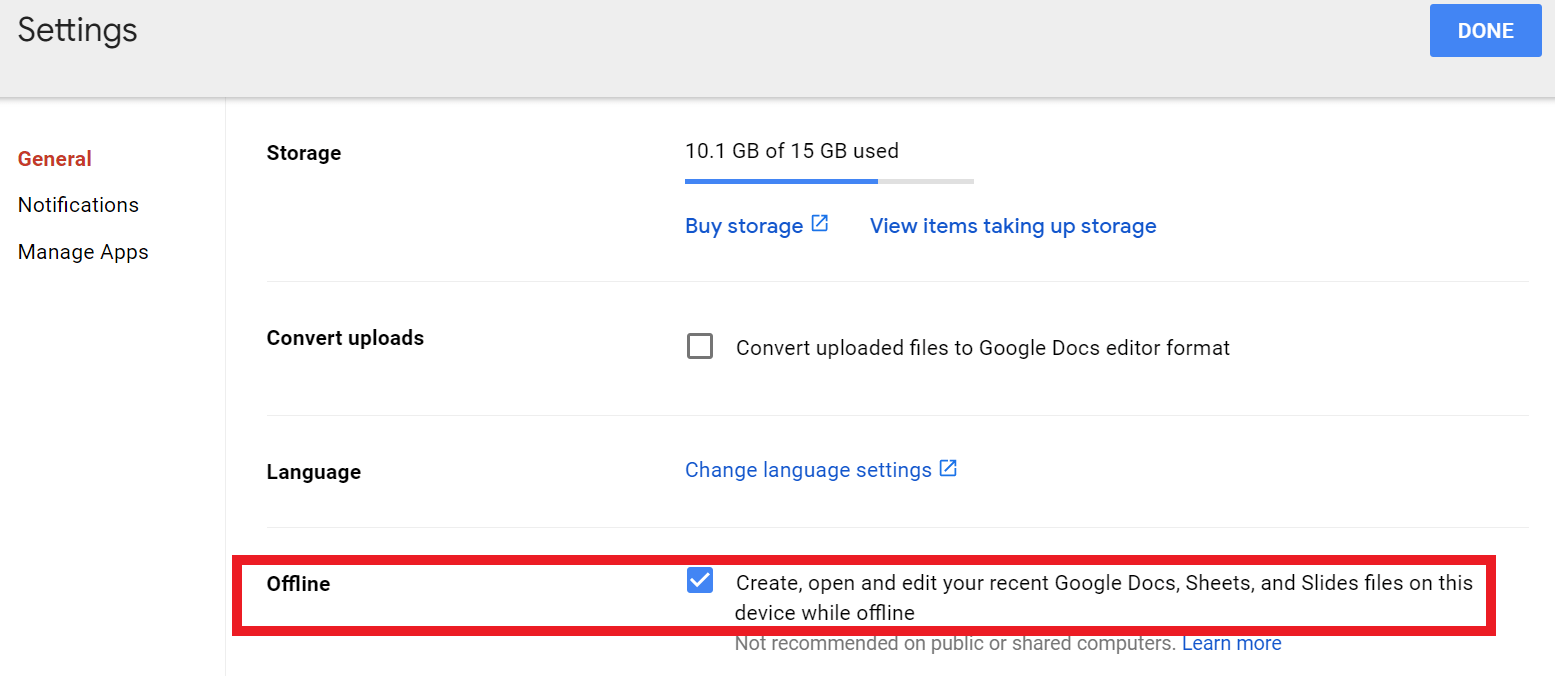Switch to the Manage Apps tab
The image size is (1555, 676).
[83, 252]
